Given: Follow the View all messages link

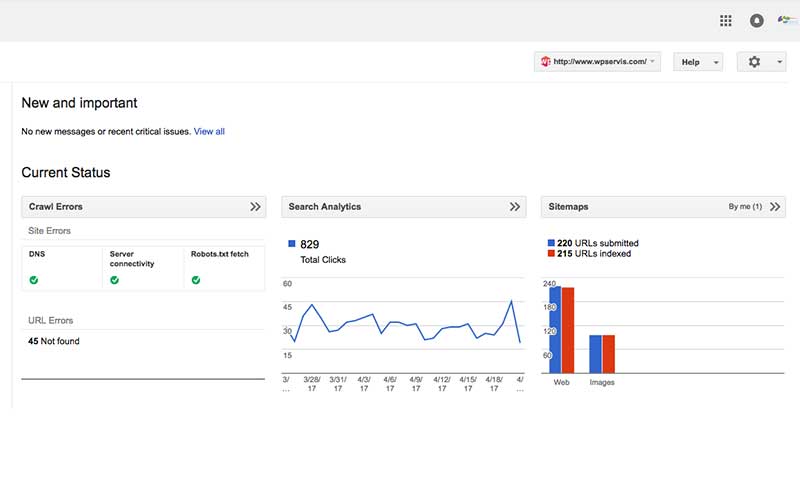Looking at the screenshot, I should point(209,131).
